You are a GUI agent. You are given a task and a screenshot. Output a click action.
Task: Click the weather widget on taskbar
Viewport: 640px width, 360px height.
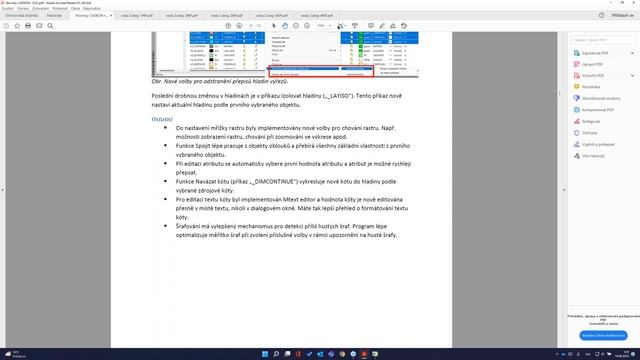coord(15,354)
